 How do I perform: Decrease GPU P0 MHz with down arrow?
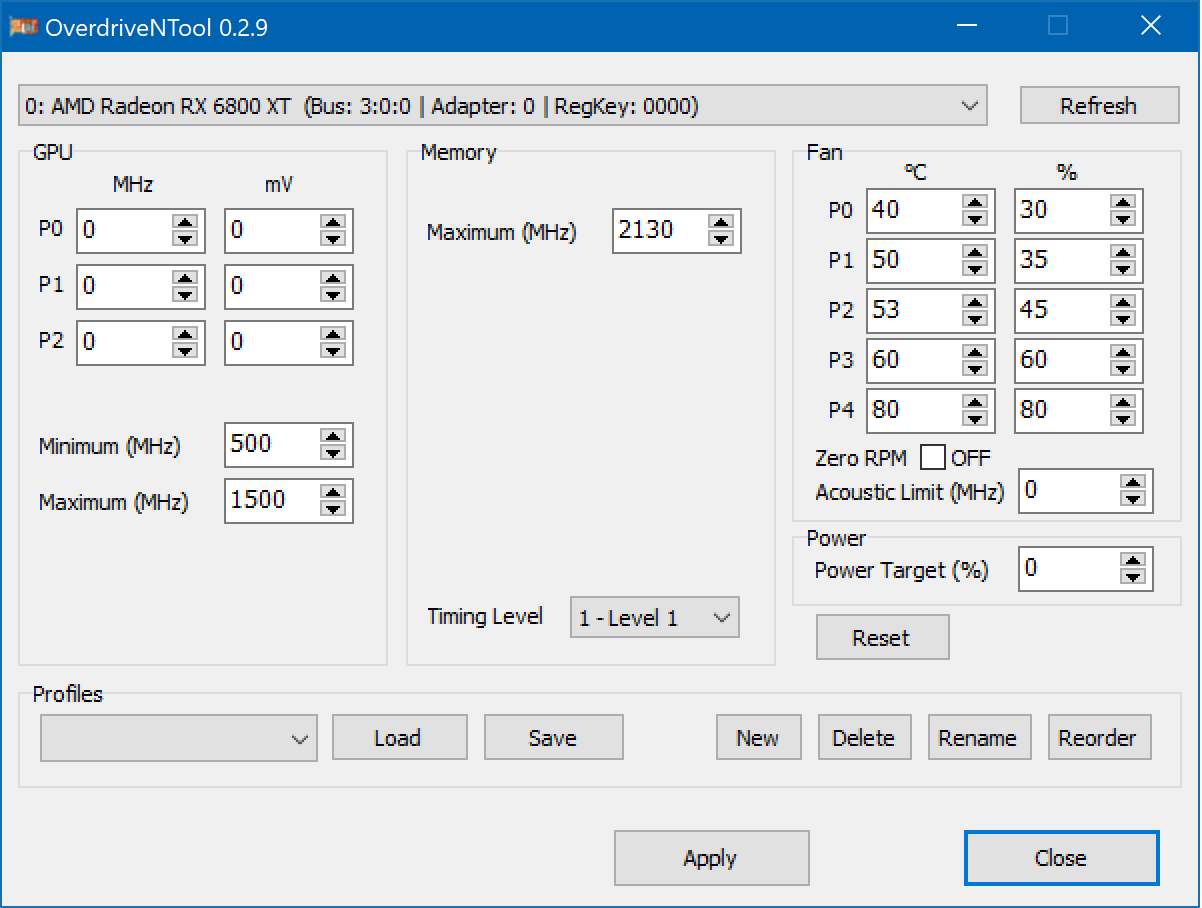184,238
